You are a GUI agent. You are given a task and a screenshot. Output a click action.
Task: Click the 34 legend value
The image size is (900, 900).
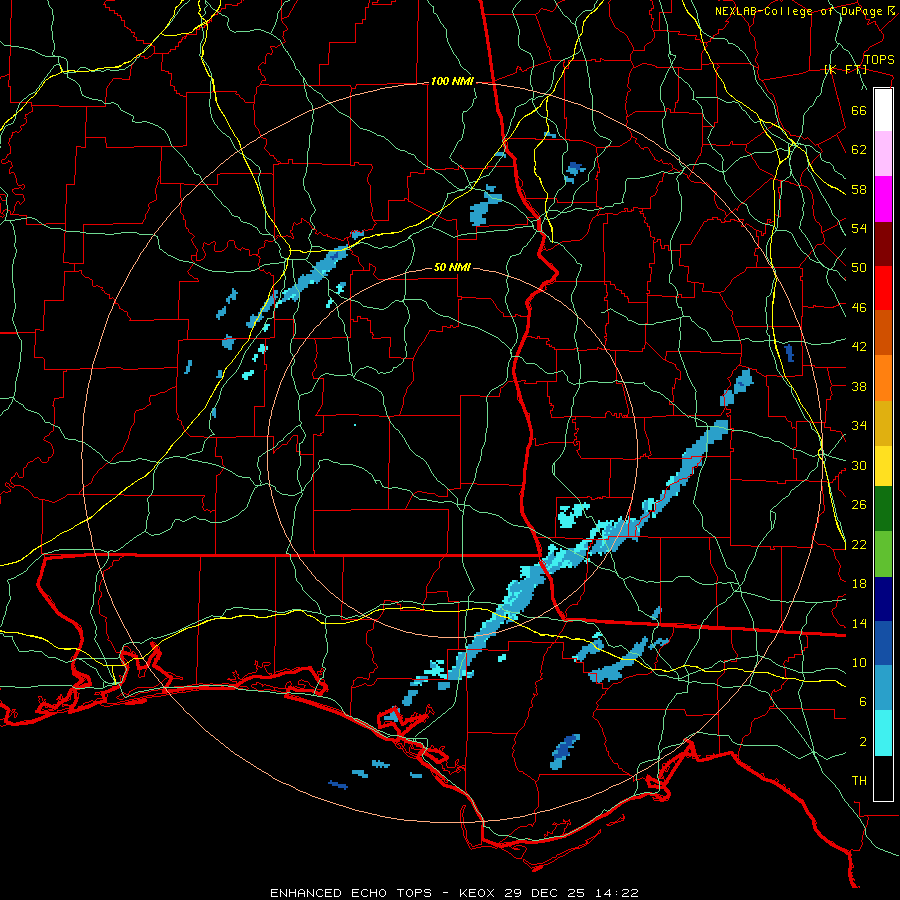pos(859,426)
